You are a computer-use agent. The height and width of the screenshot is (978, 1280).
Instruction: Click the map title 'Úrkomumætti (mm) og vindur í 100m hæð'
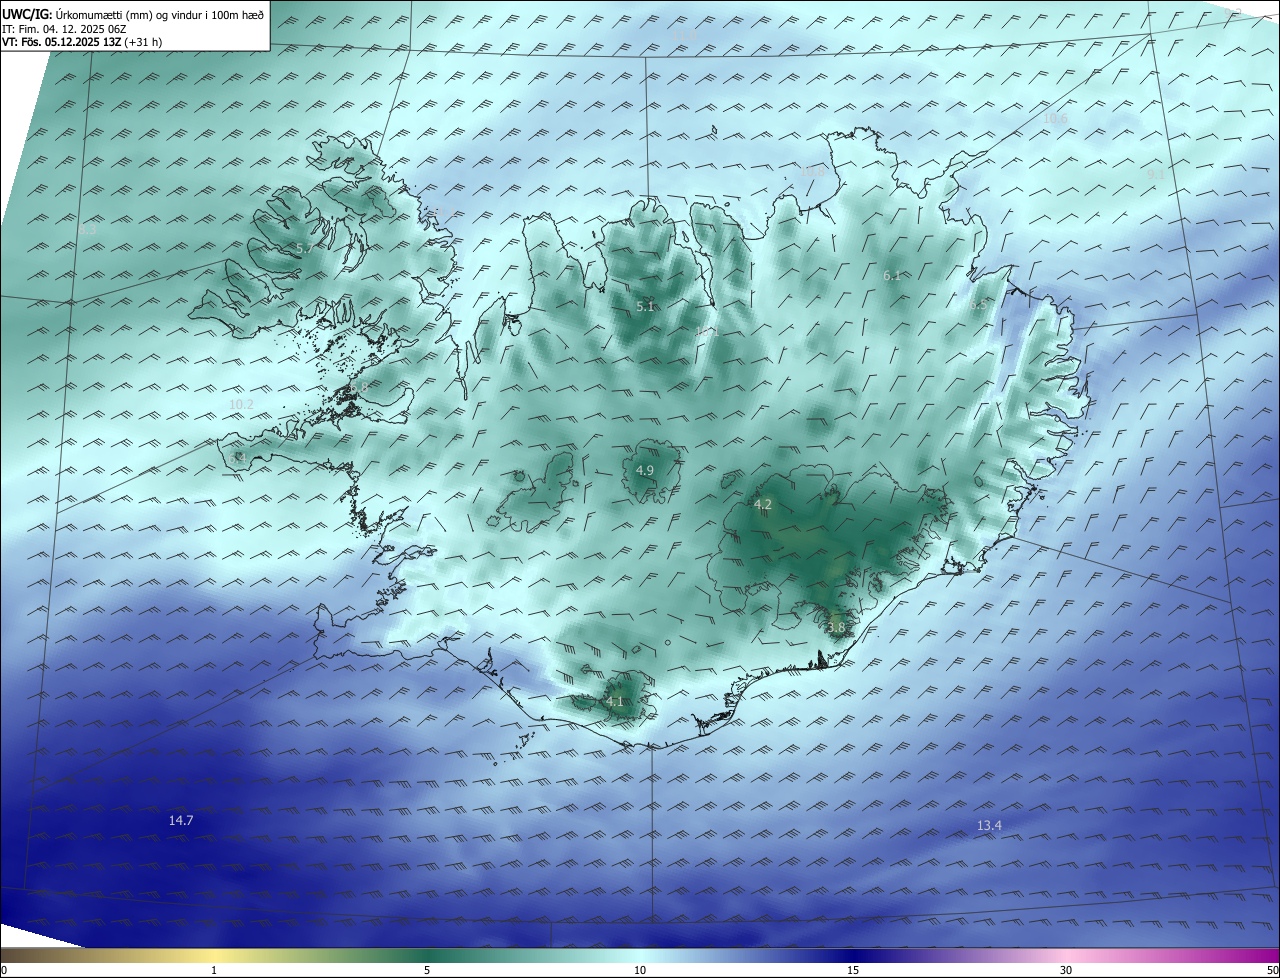pyautogui.click(x=160, y=14)
